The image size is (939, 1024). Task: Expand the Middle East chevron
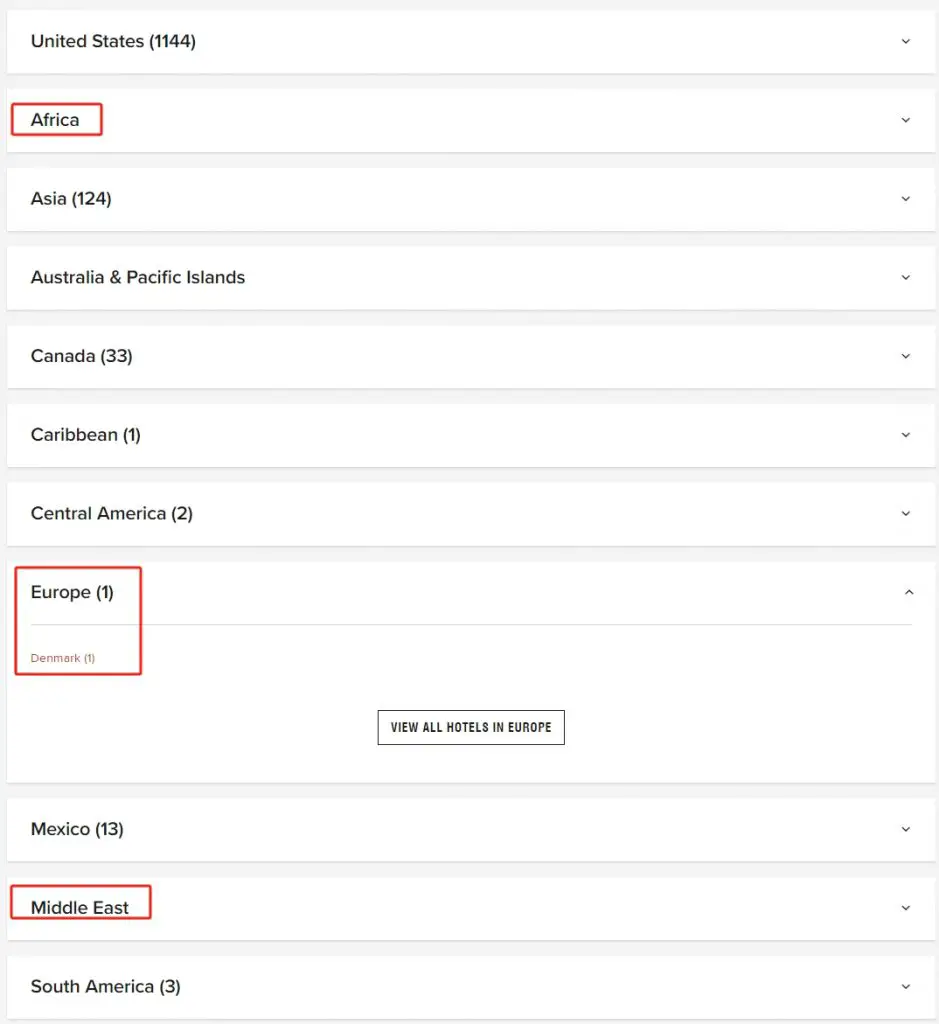pos(906,908)
